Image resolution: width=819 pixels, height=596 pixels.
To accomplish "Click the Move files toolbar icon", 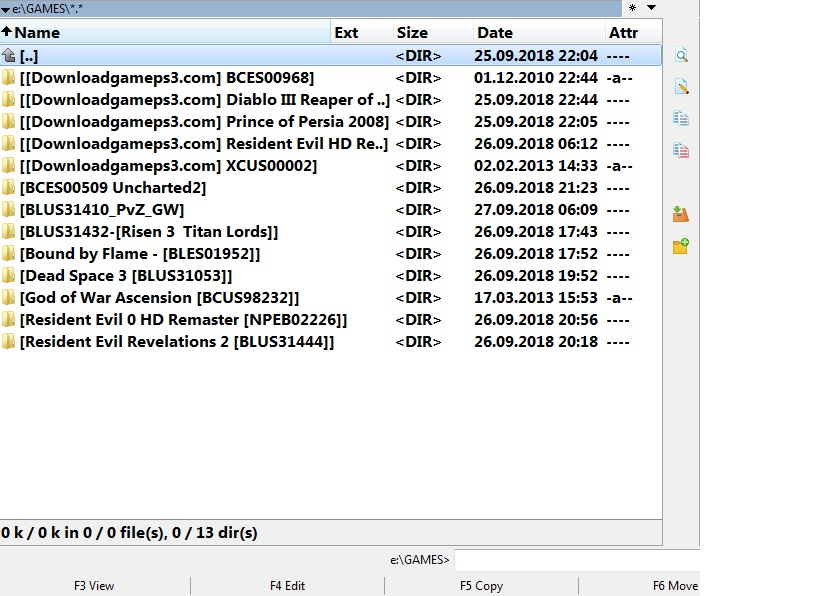I will point(681,150).
